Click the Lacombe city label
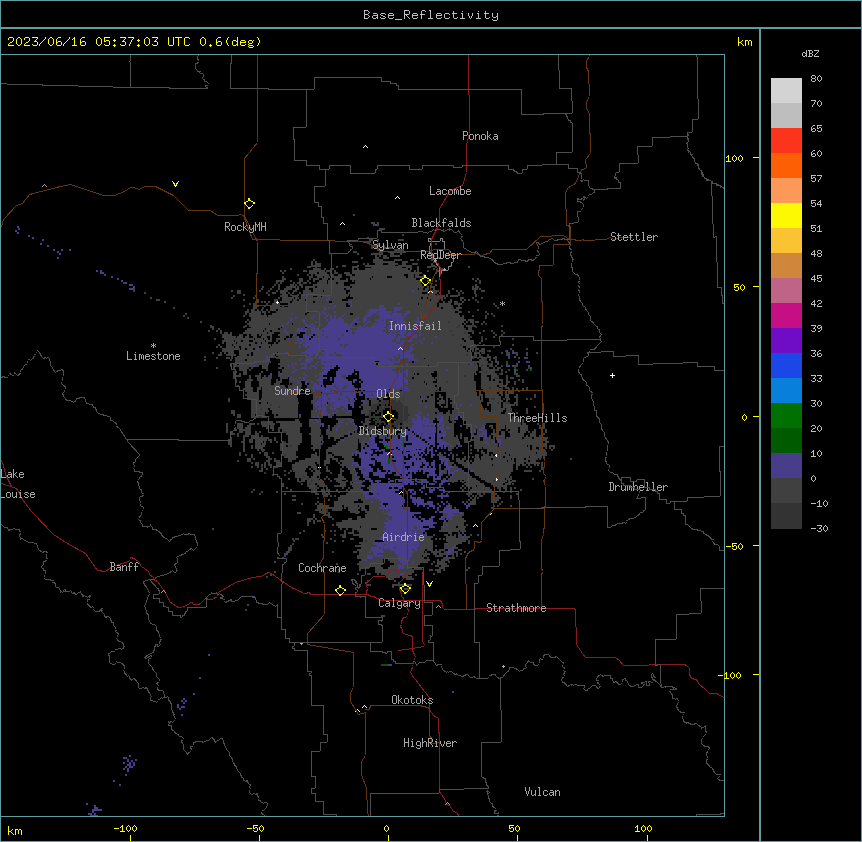Viewport: 862px width, 842px height. (450, 191)
